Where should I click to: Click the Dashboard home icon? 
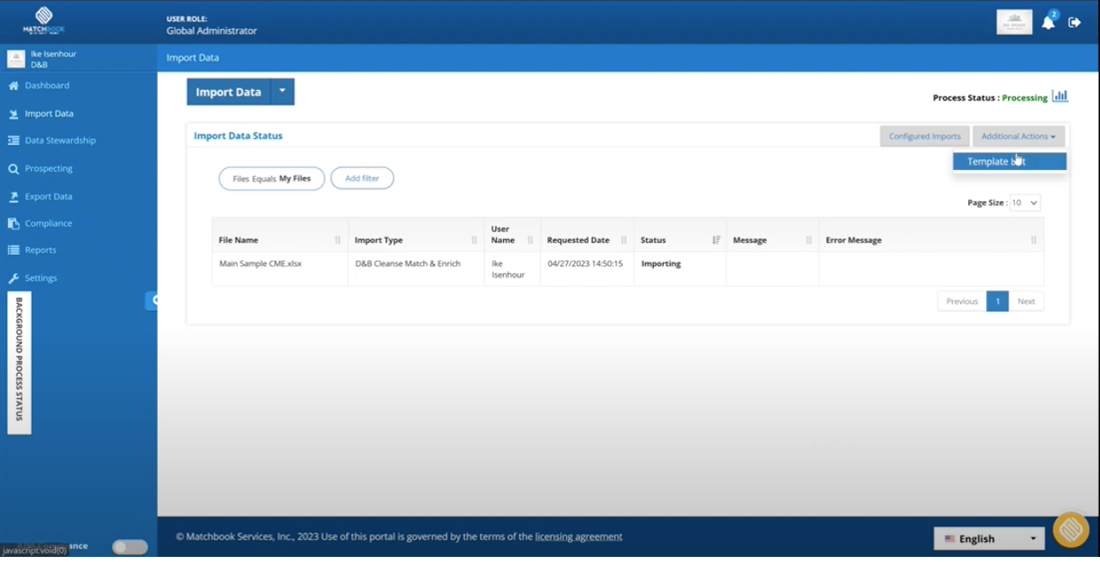pyautogui.click(x=13, y=86)
